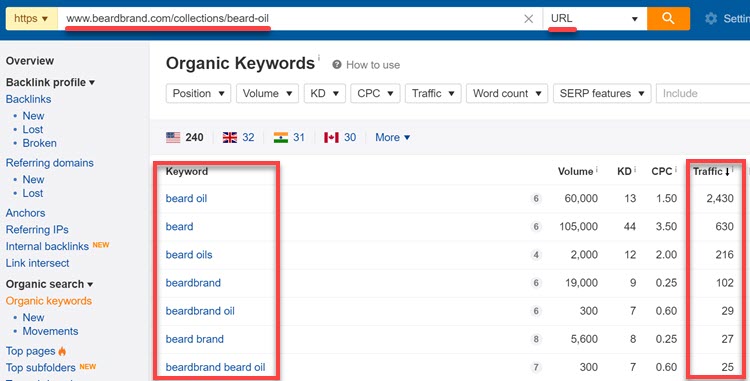750x381 pixels.
Task: Click the 32 UK keywords count
Action: coord(248,138)
